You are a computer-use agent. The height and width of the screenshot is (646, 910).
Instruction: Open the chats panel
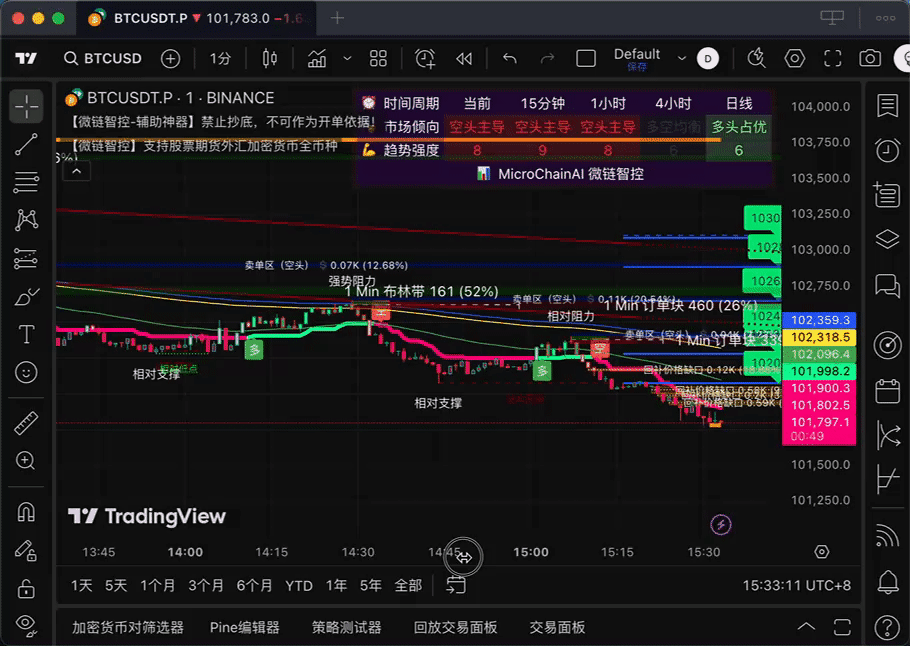pyautogui.click(x=887, y=286)
